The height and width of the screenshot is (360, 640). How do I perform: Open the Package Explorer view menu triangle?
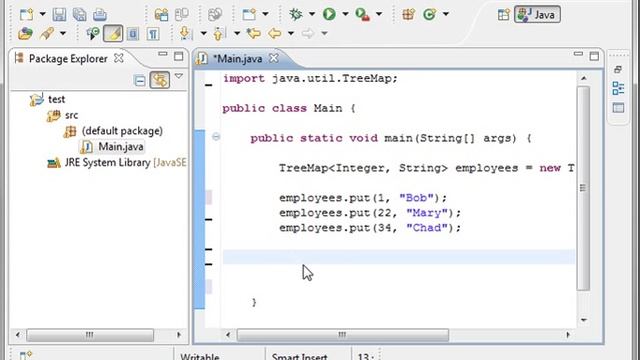179,76
